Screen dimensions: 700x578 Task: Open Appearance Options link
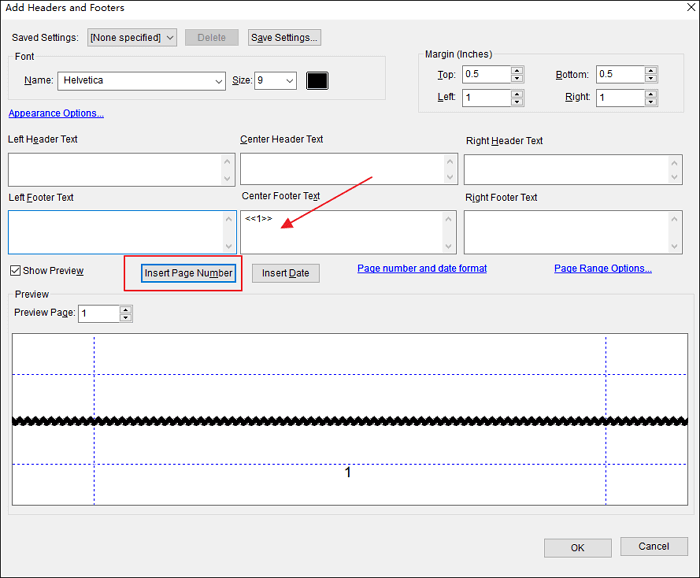click(56, 113)
